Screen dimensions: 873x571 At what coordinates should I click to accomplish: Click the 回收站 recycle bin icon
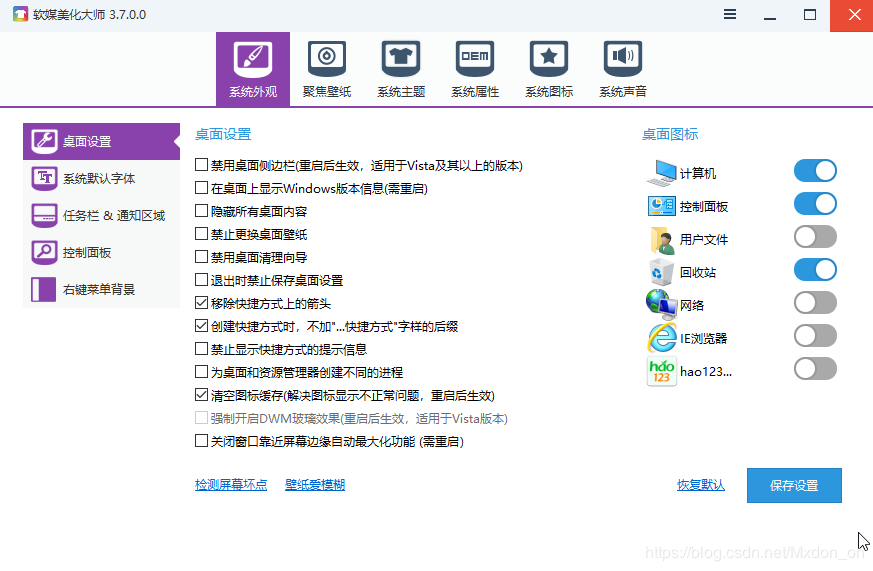pyautogui.click(x=661, y=272)
